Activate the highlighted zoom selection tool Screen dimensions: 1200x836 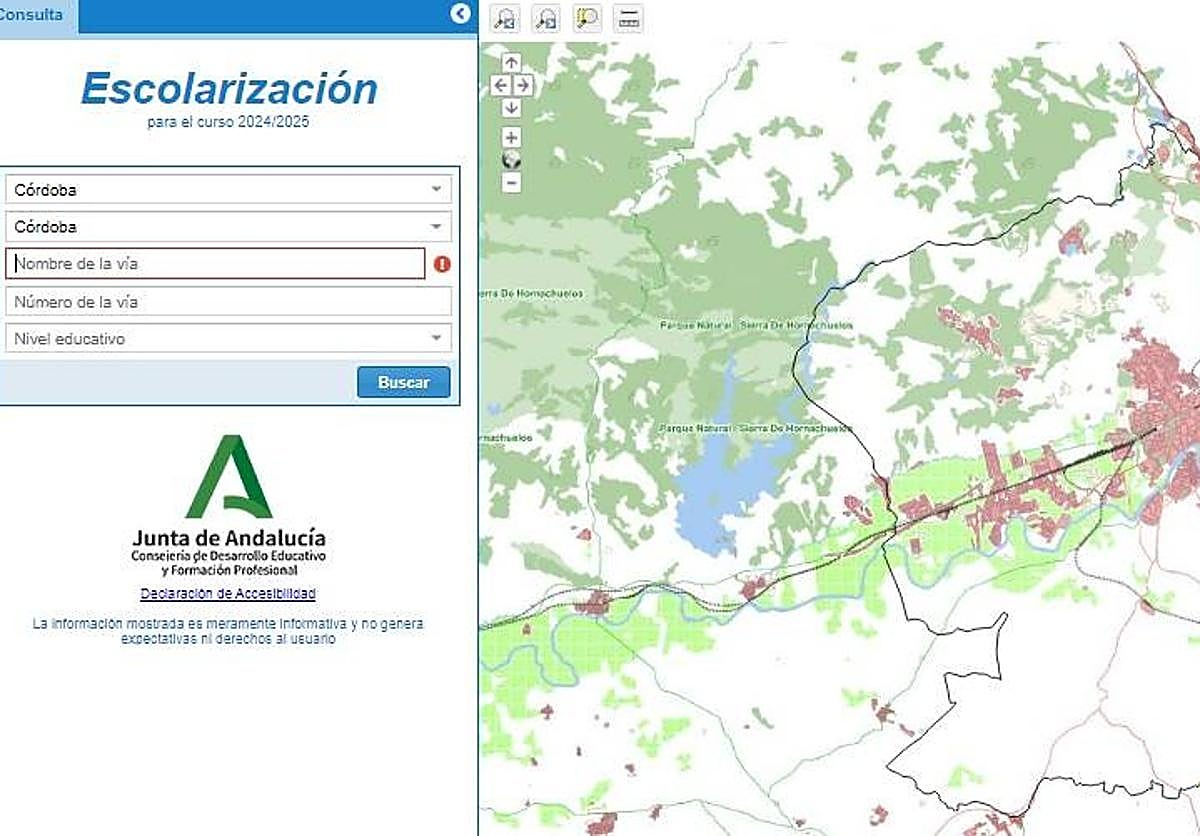tap(588, 18)
